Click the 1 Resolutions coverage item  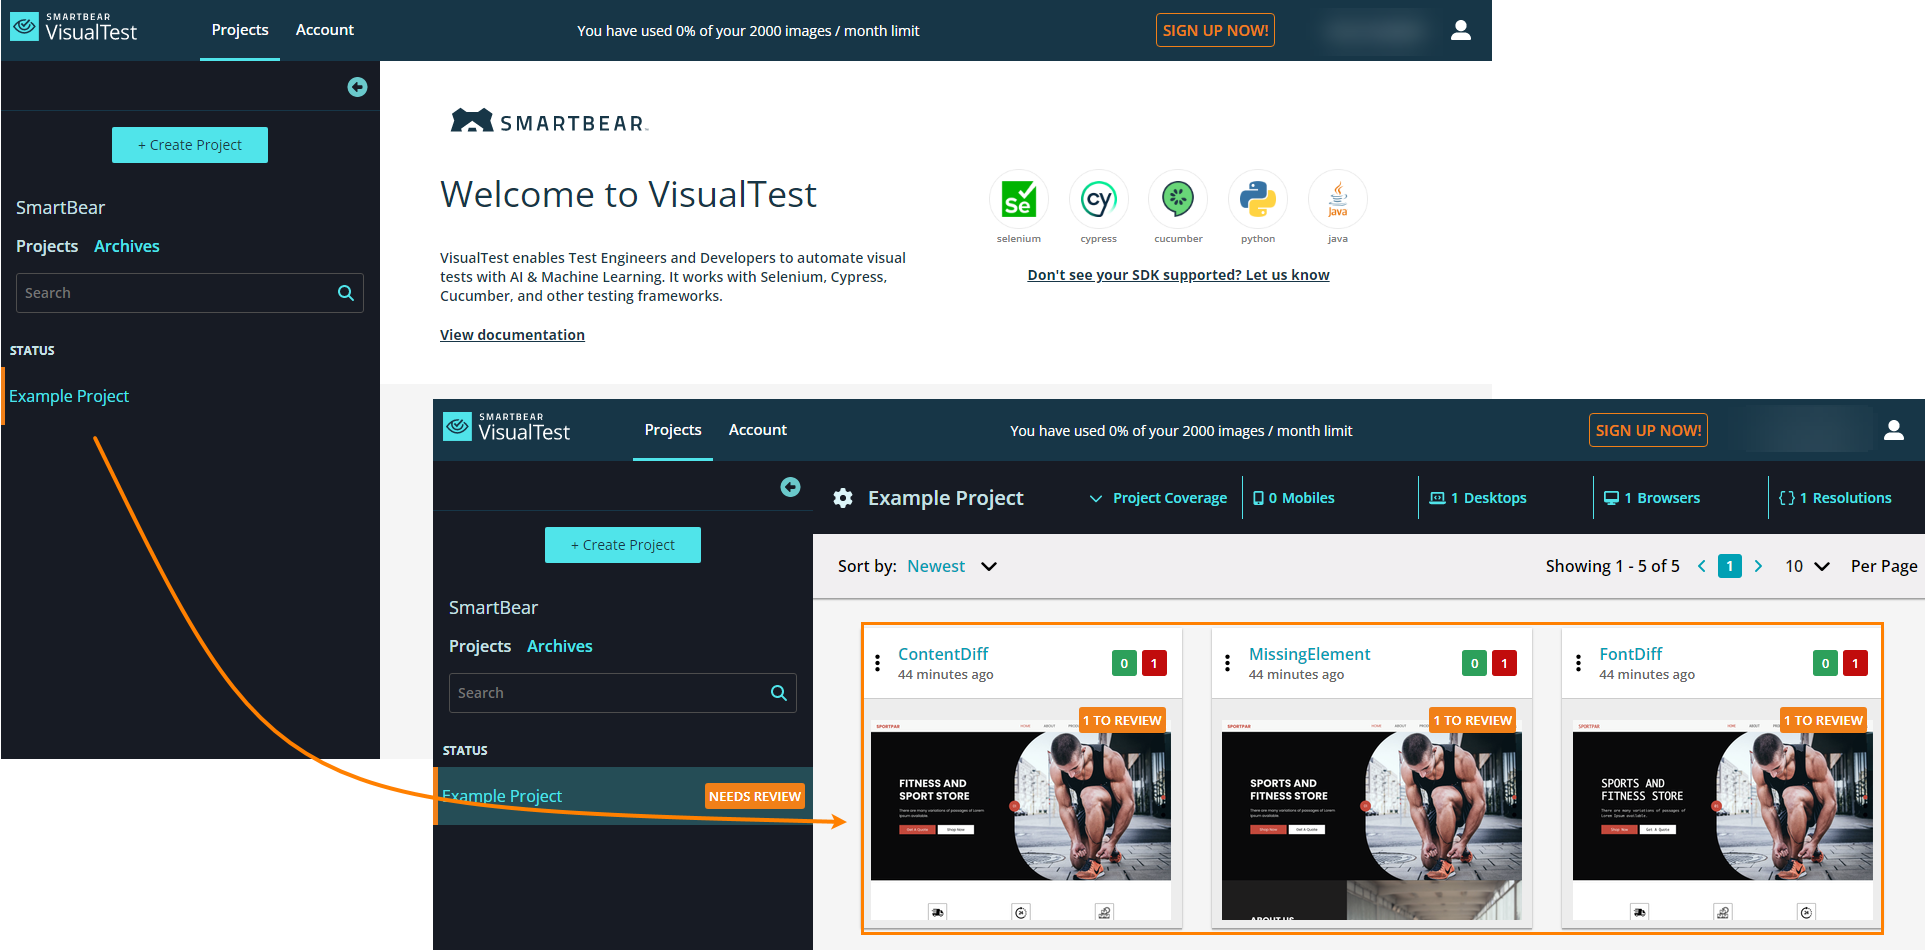click(x=1835, y=498)
